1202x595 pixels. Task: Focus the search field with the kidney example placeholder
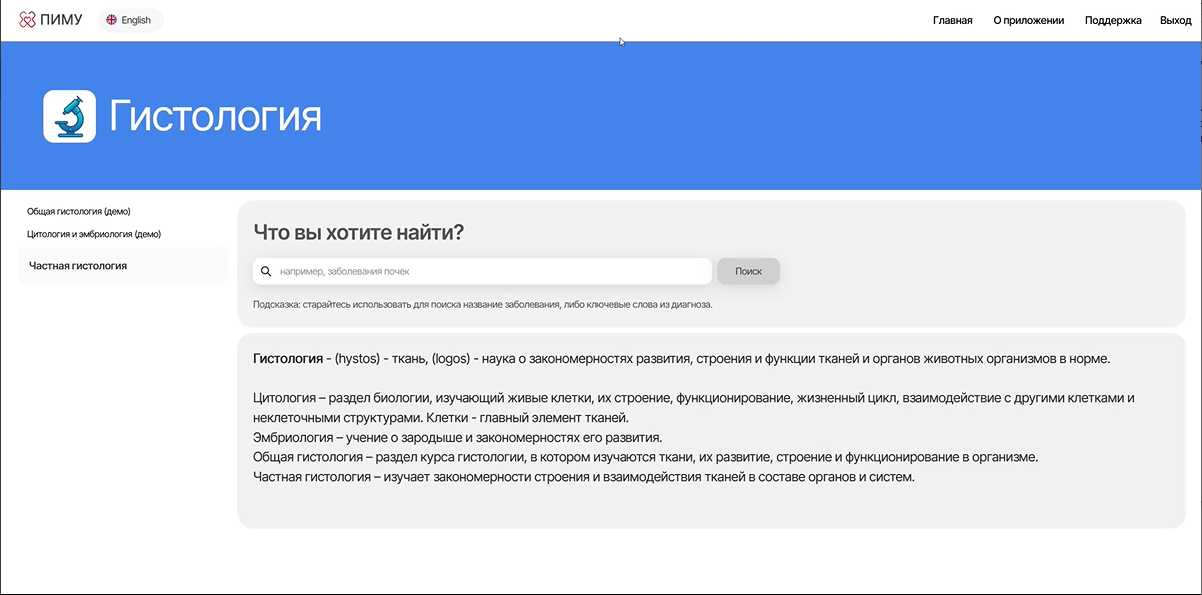pos(490,271)
